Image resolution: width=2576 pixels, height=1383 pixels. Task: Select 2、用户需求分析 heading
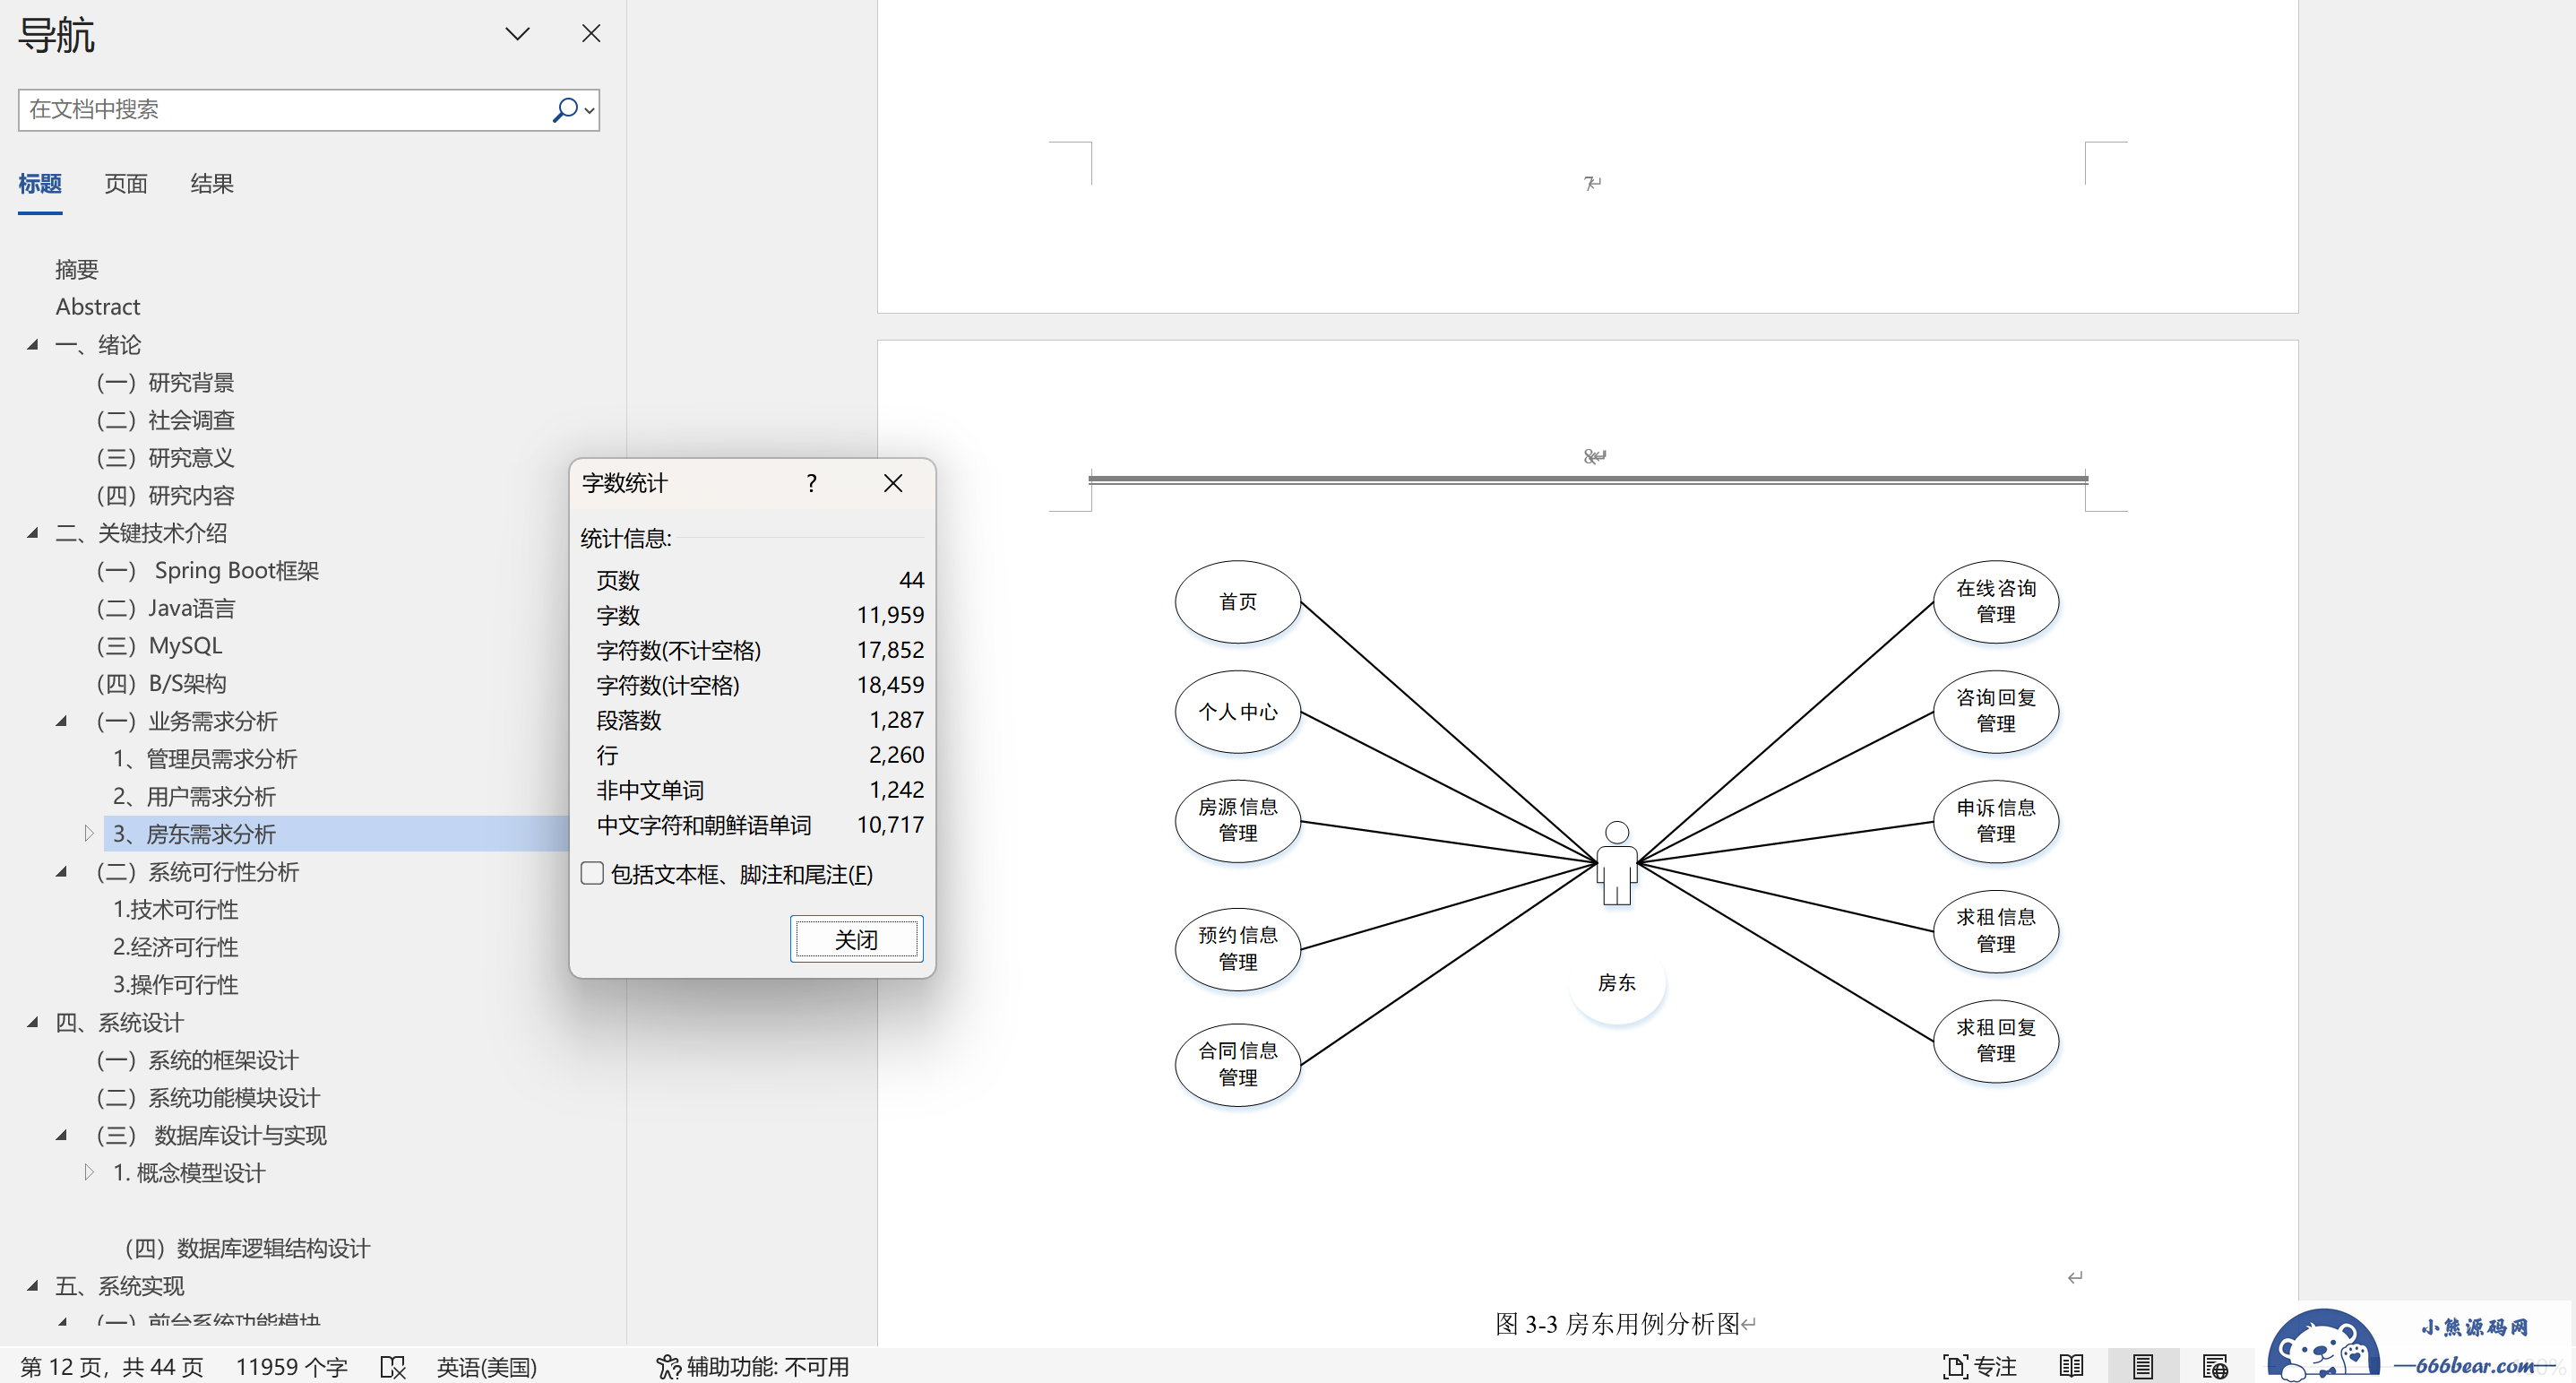coord(194,797)
